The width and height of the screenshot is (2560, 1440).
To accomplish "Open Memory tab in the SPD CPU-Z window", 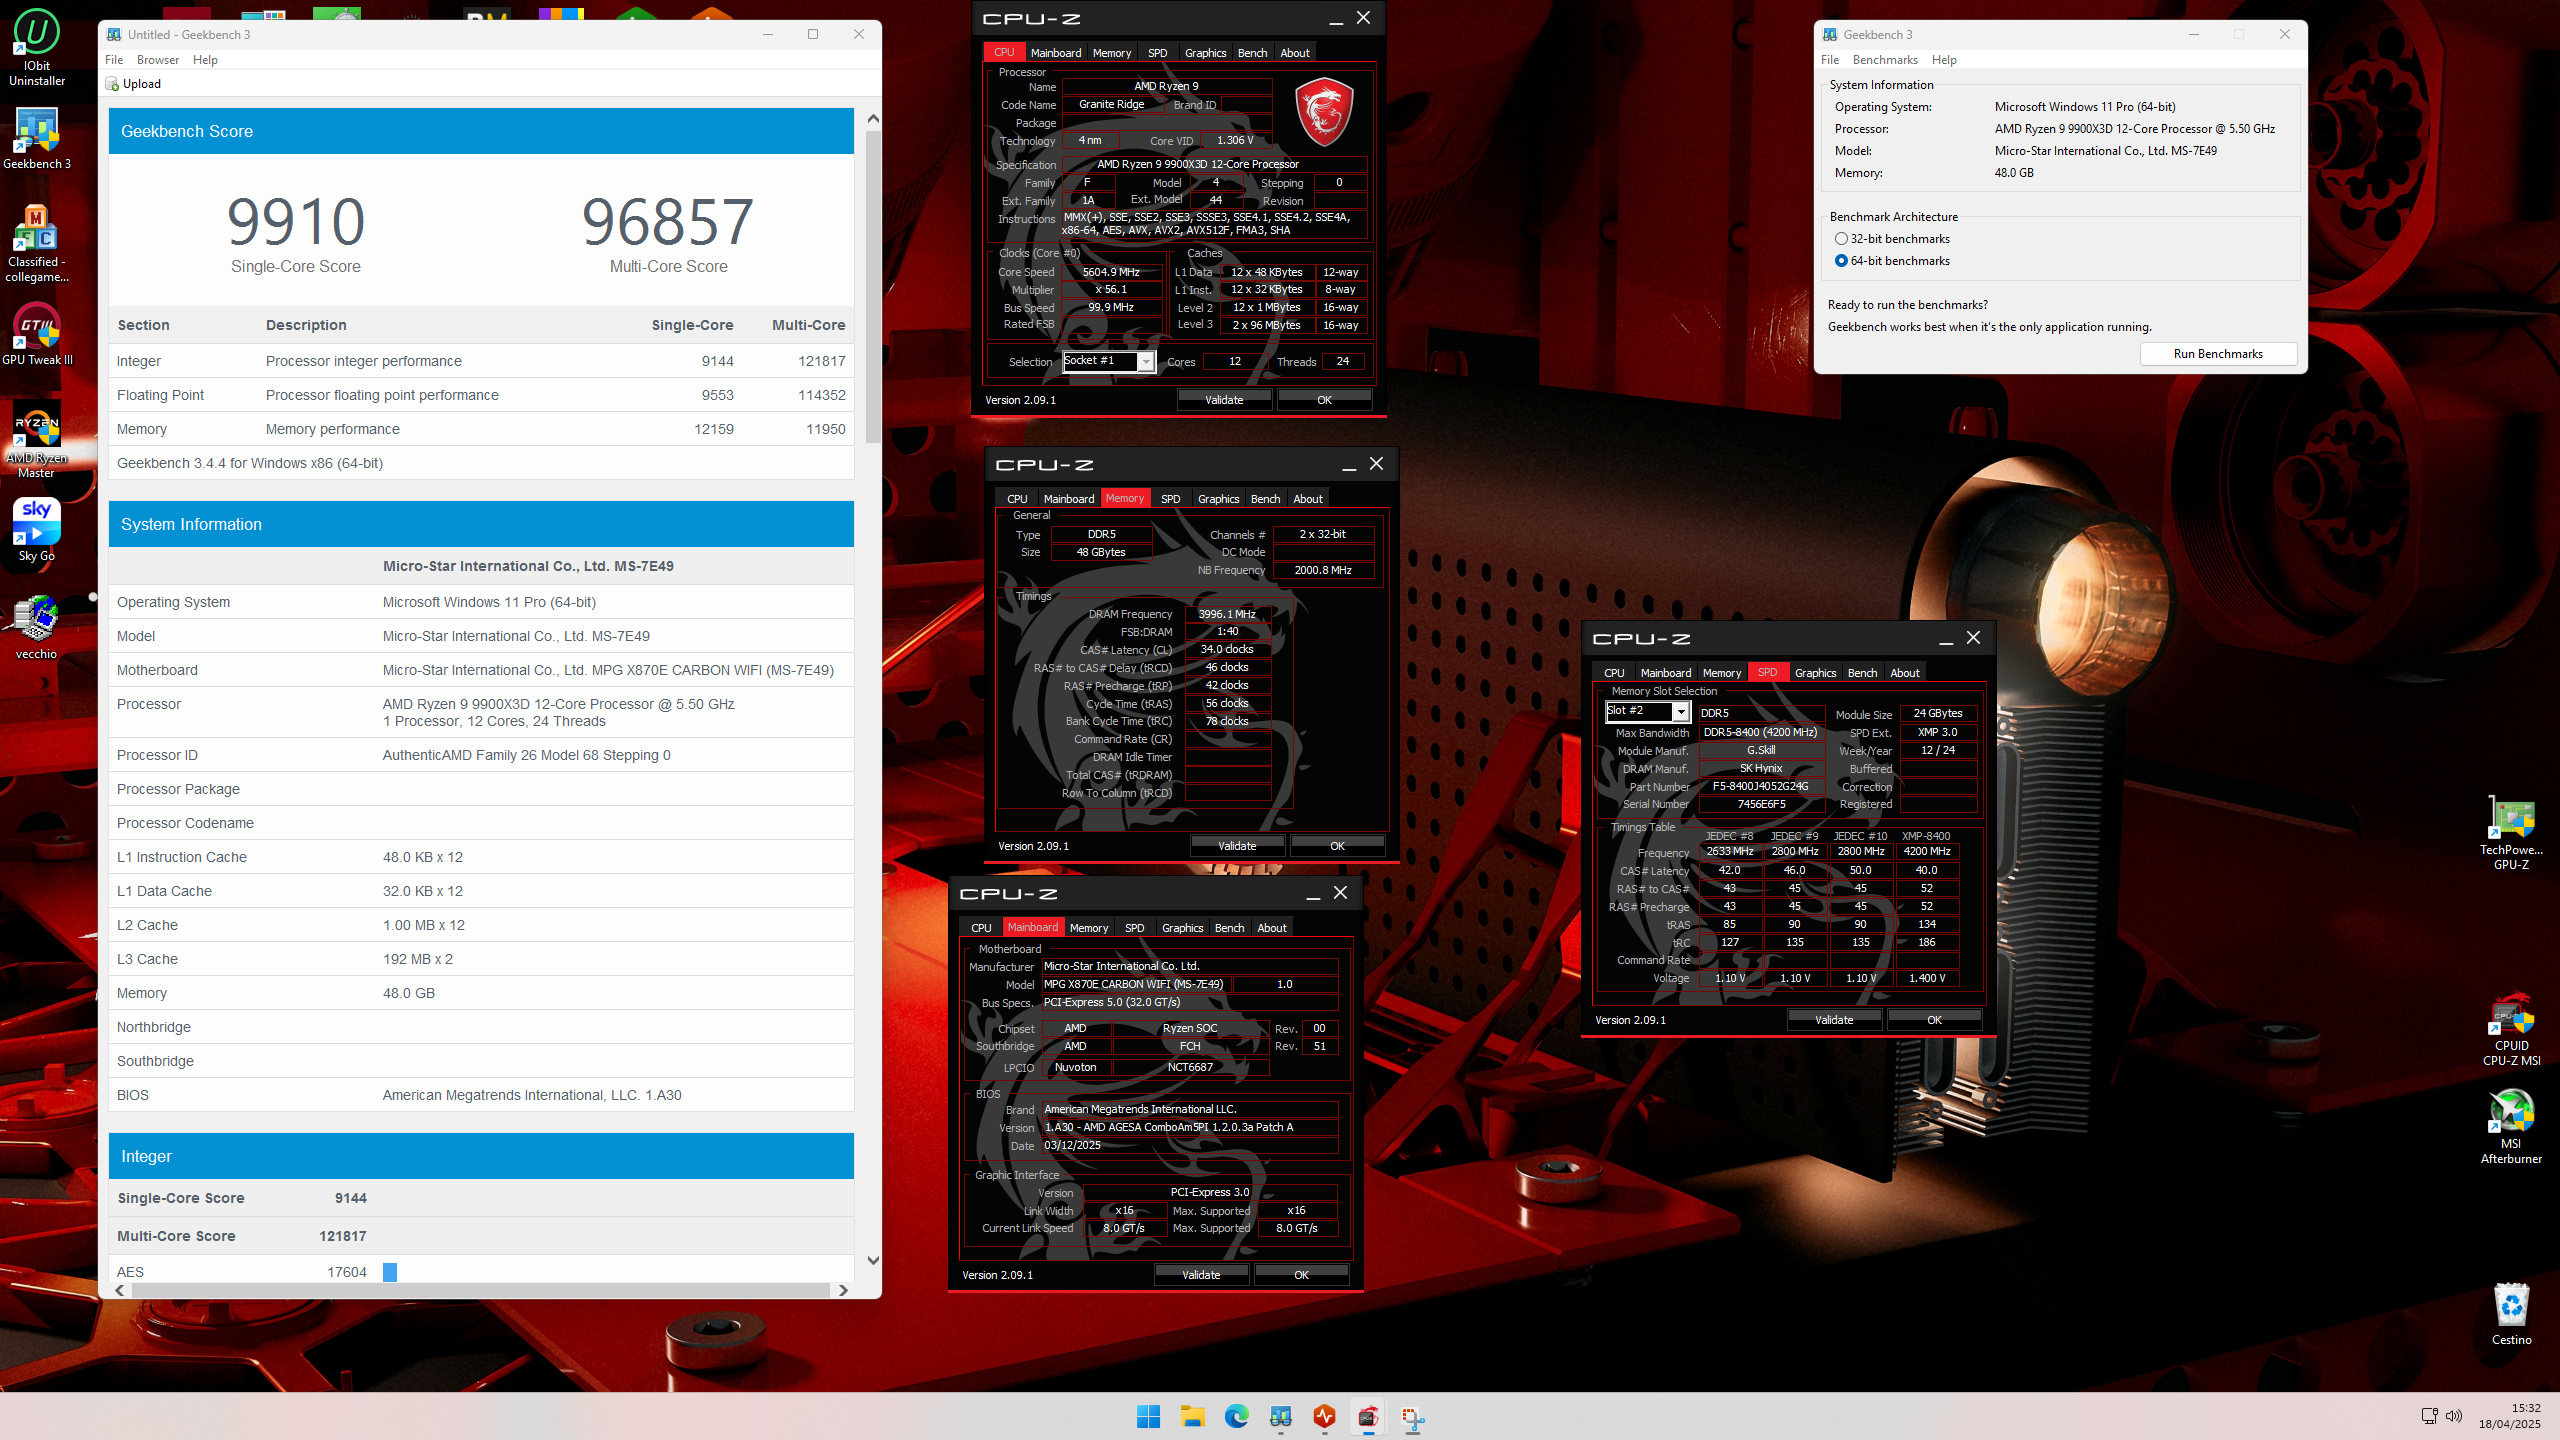I will click(x=1722, y=673).
